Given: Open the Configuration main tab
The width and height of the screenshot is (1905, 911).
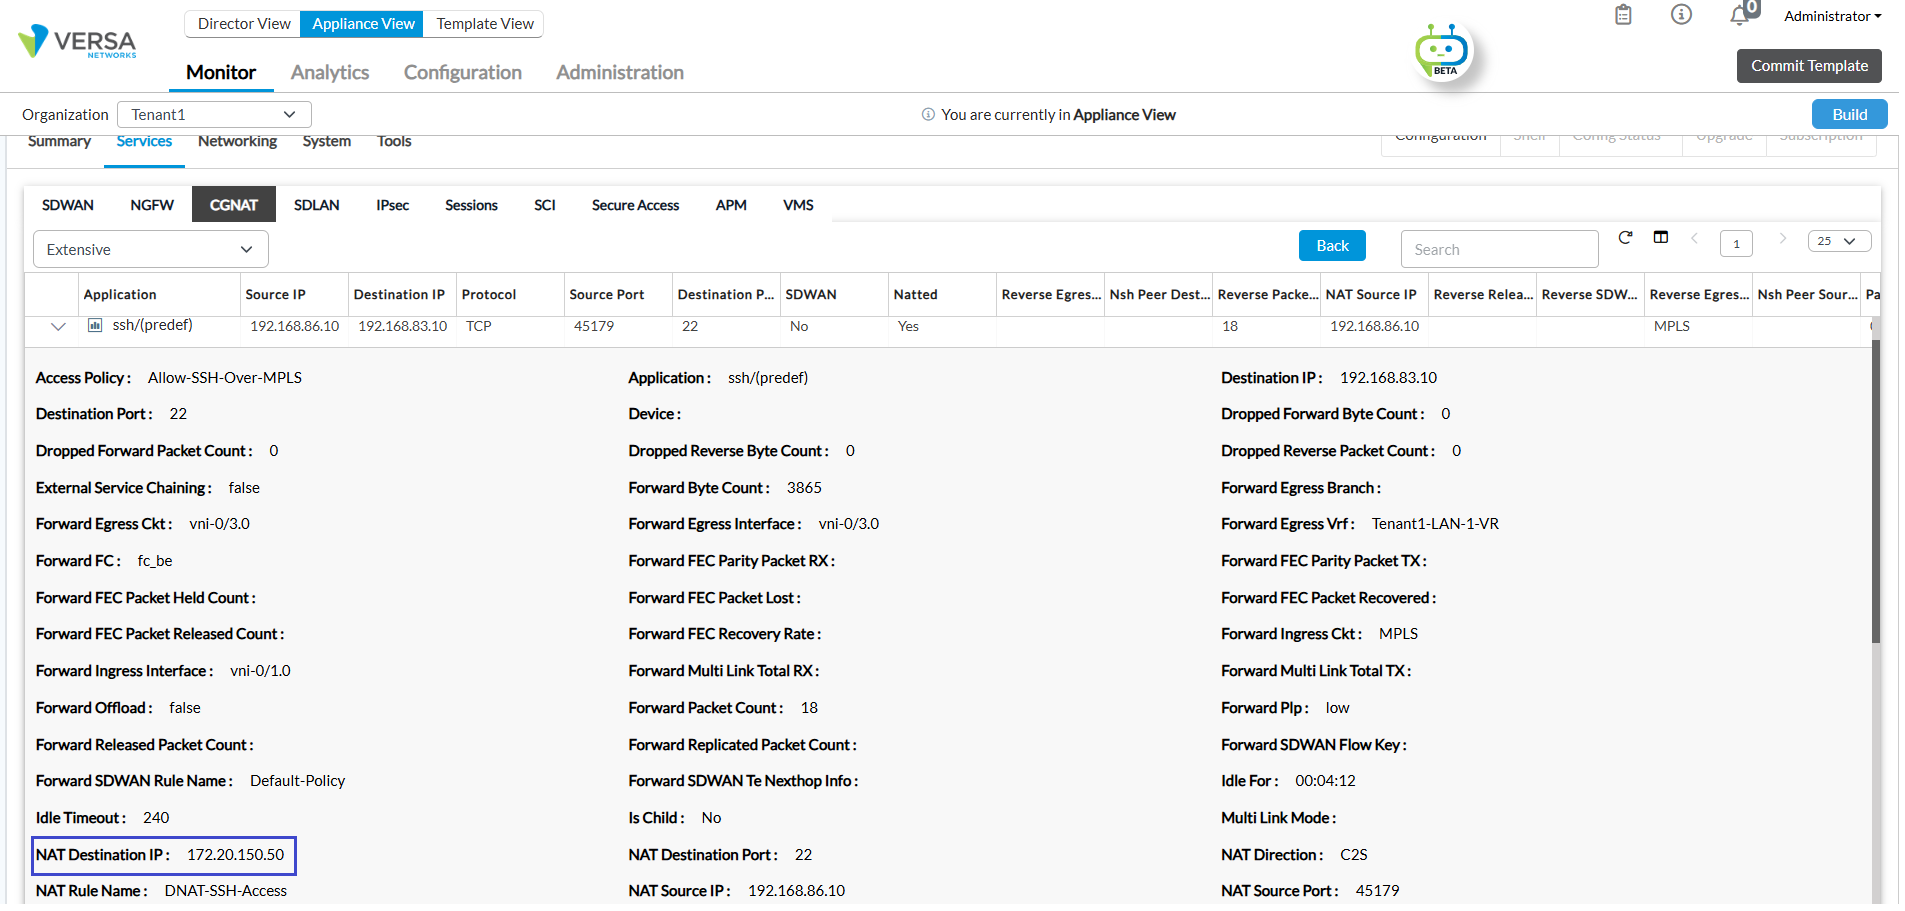Looking at the screenshot, I should 463,72.
